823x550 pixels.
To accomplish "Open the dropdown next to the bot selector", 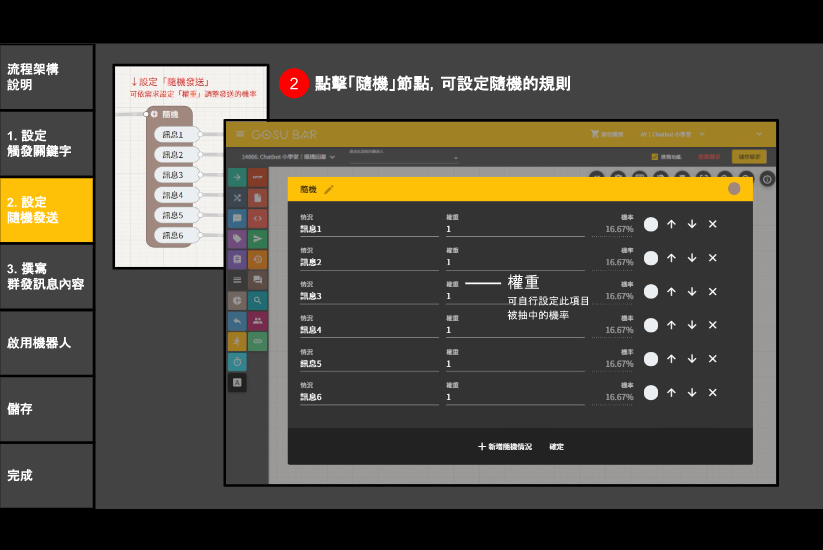I will (x=404, y=156).
